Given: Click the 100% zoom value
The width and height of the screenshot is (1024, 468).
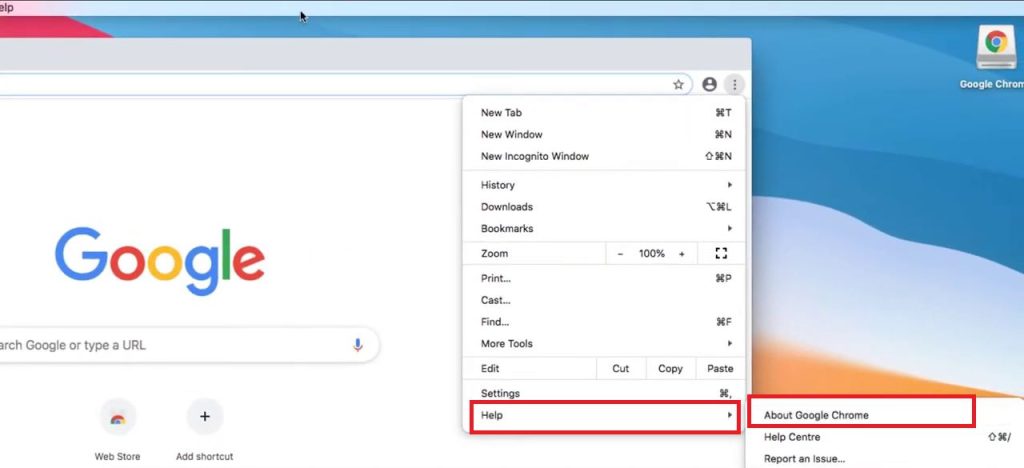Looking at the screenshot, I should coord(651,254).
